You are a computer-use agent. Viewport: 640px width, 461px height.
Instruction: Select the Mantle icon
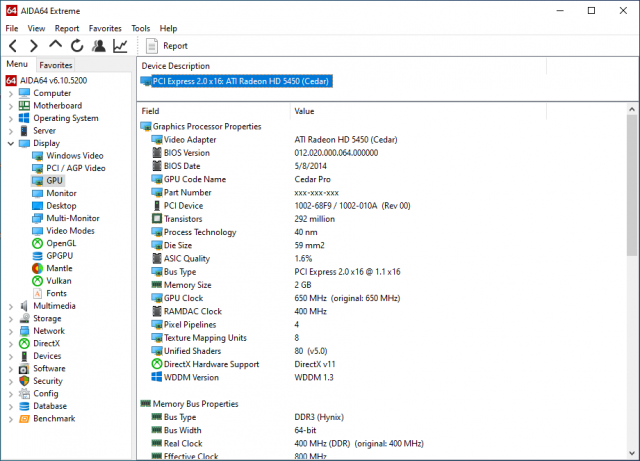pyautogui.click(x=37, y=268)
